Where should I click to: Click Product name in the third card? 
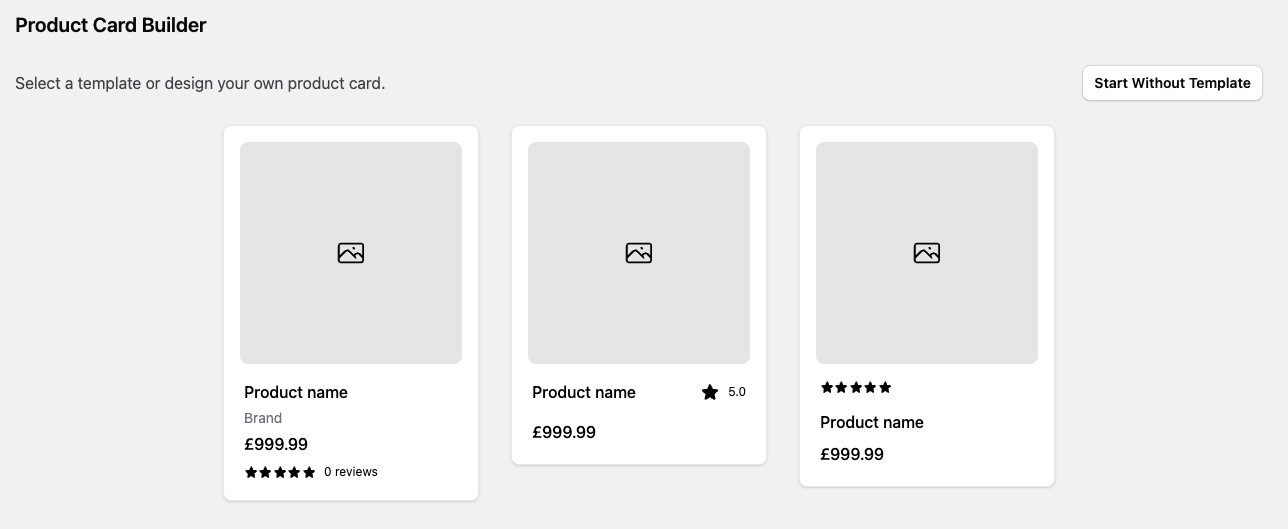coord(872,422)
